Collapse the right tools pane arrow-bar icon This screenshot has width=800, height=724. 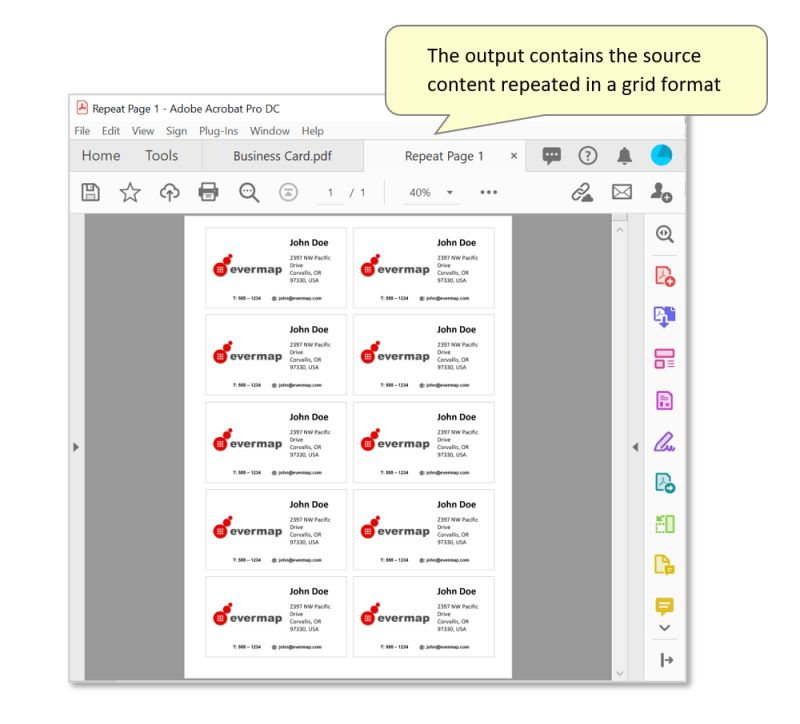point(666,660)
